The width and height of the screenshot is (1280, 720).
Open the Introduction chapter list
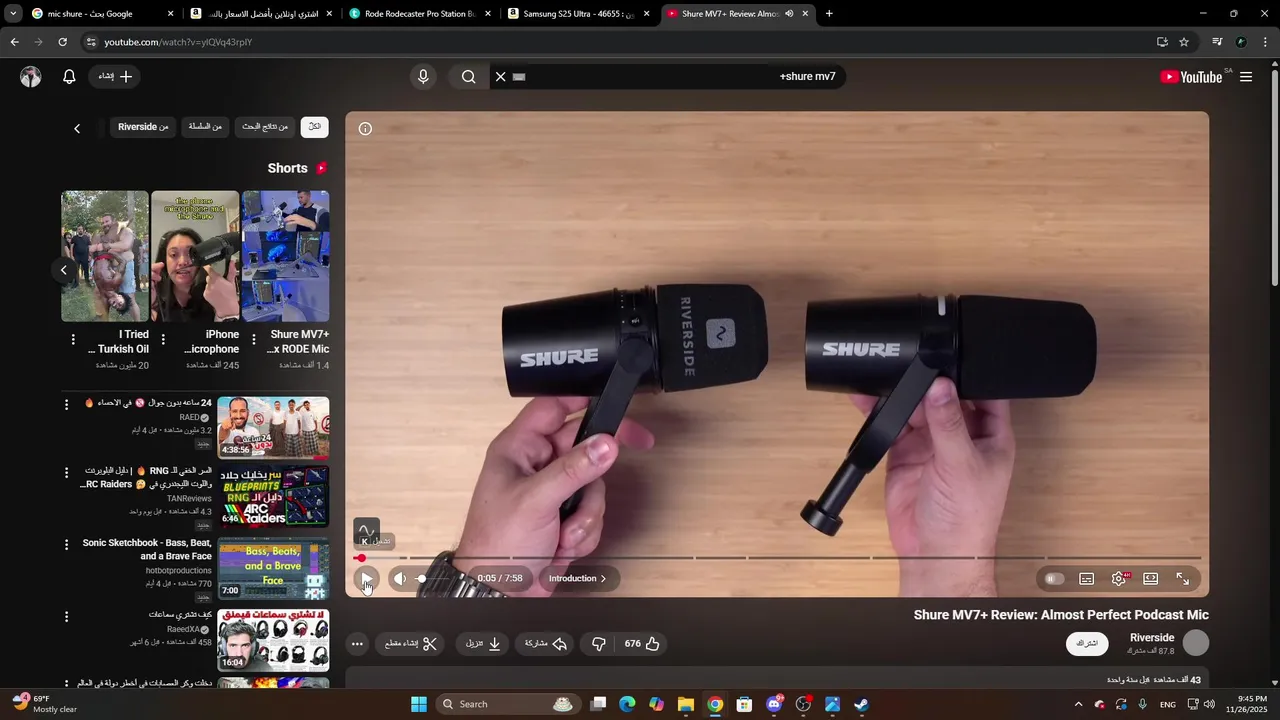(x=578, y=578)
